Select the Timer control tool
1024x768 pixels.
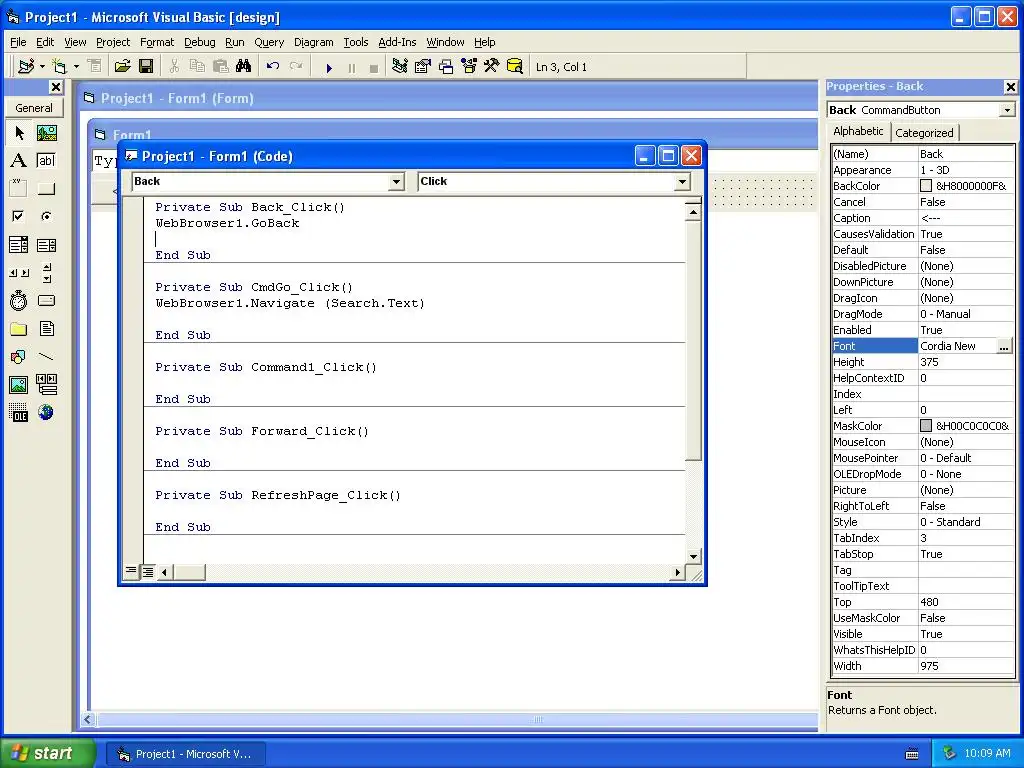click(19, 301)
